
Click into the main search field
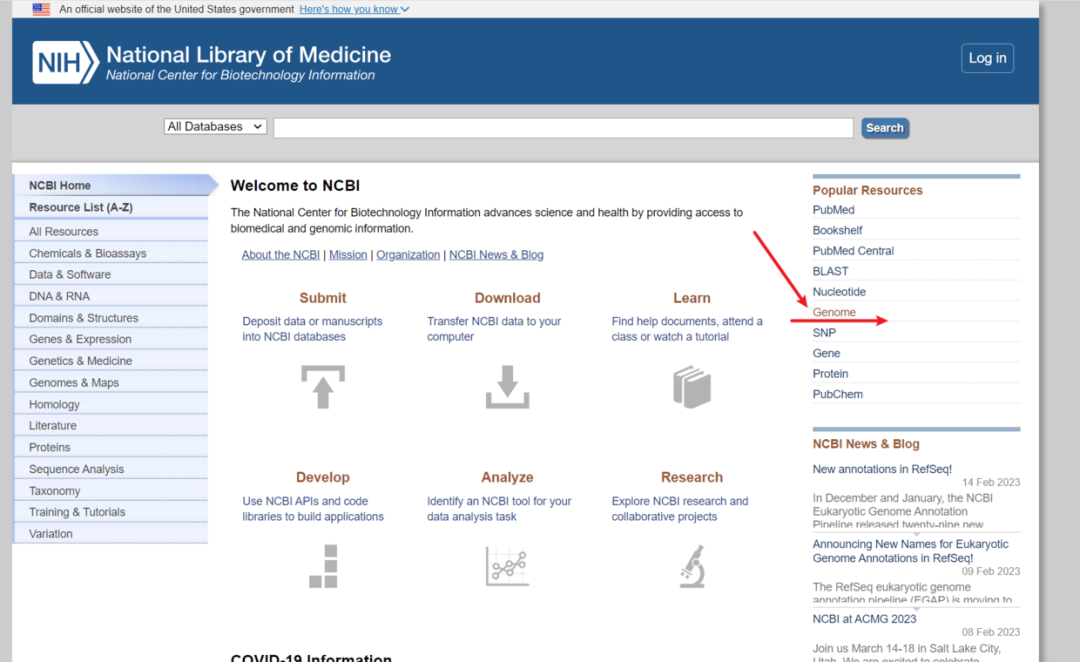[x=563, y=127]
